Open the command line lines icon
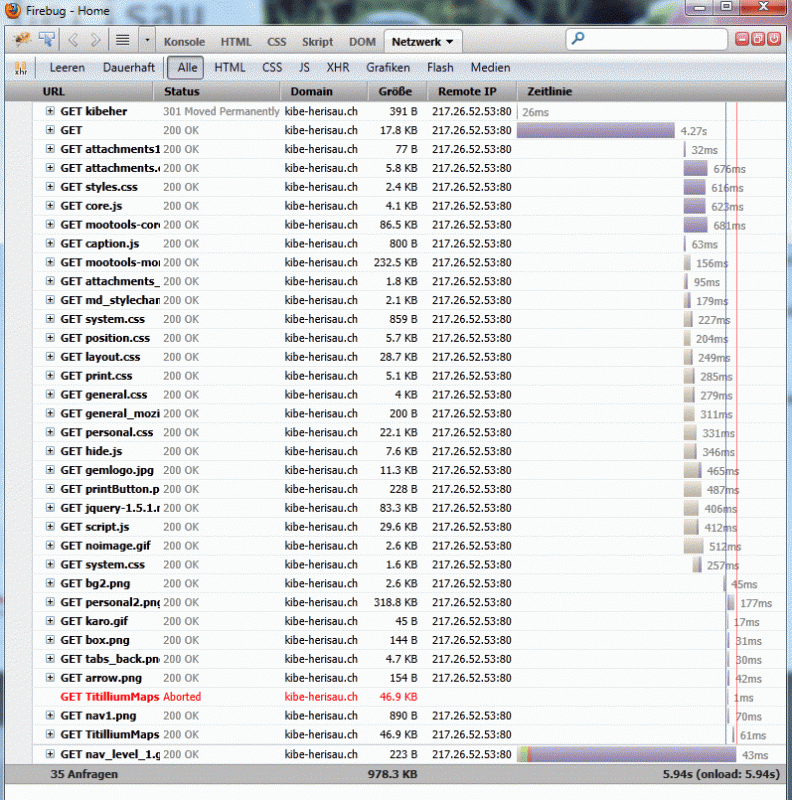792x800 pixels. pos(122,40)
